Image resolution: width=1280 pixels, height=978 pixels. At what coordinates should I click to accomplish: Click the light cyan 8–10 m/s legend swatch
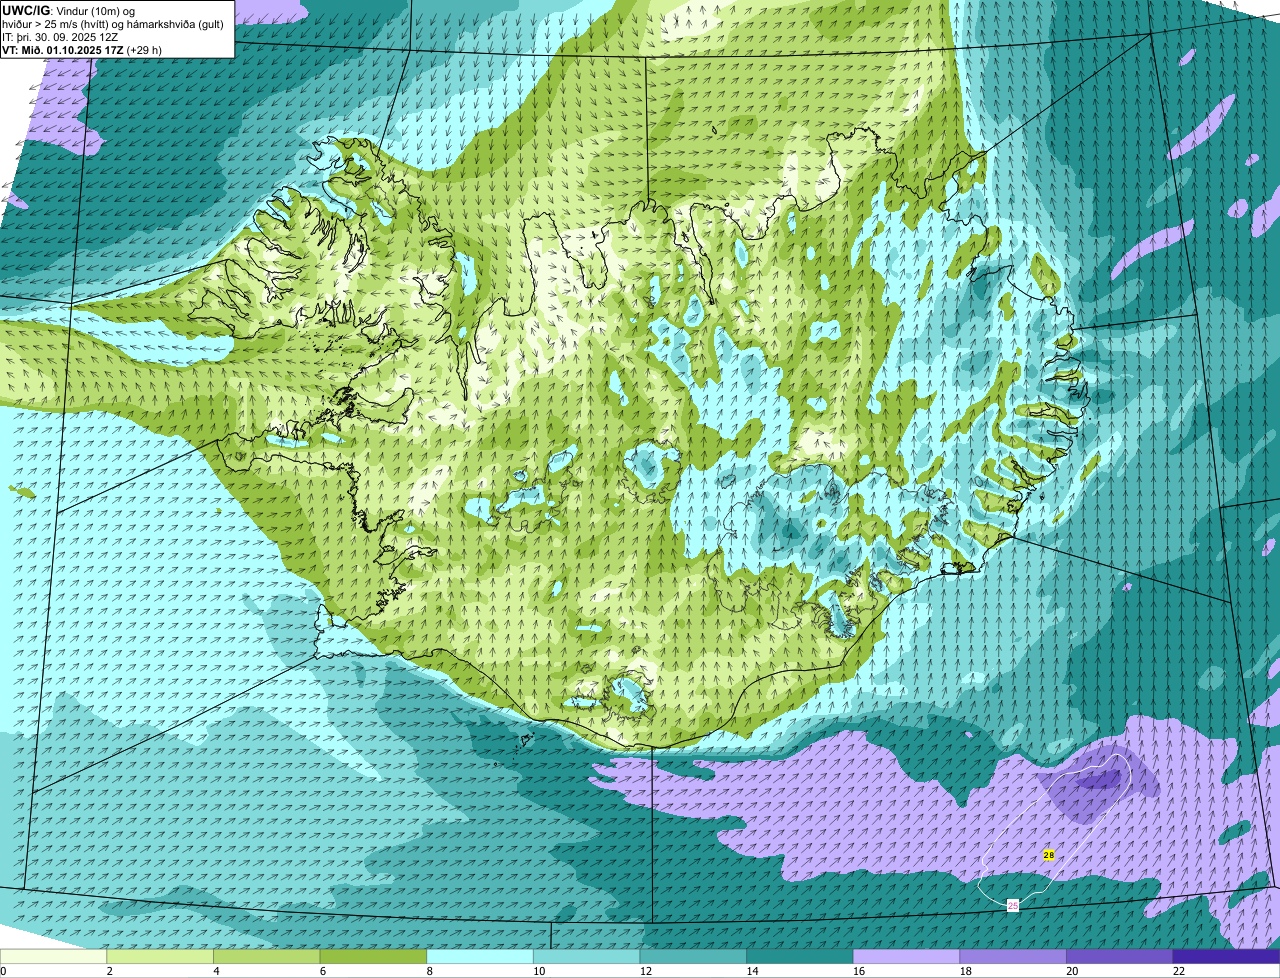tap(480, 956)
